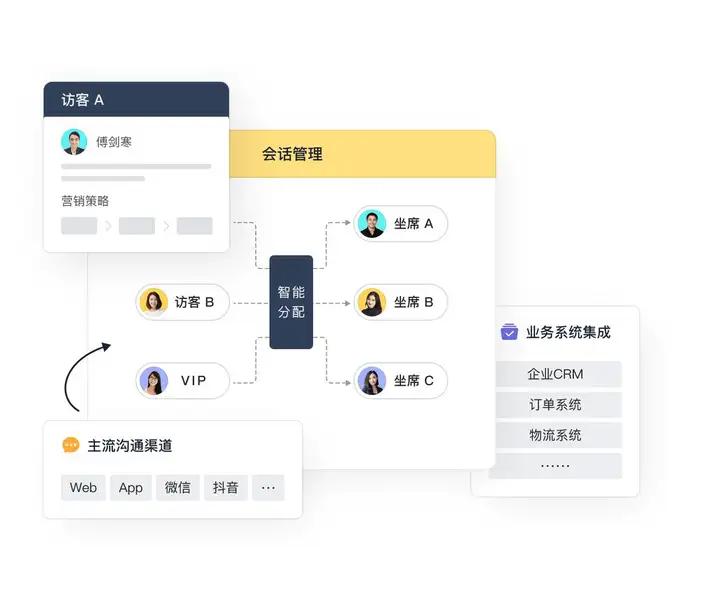This screenshot has height=611, width=720.
Task: Expand more channels ellipsis tag
Action: pos(268,488)
